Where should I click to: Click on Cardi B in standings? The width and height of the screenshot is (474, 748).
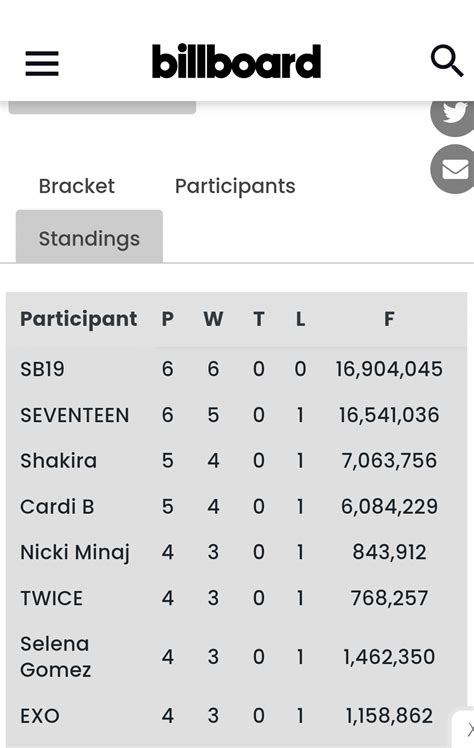[57, 507]
